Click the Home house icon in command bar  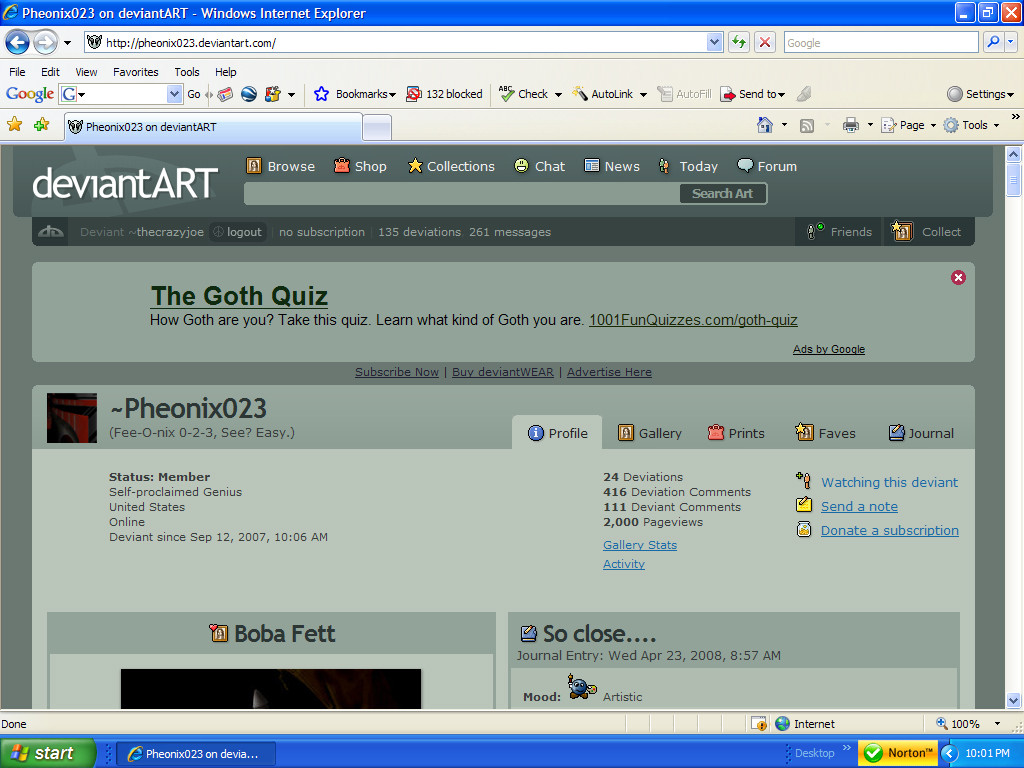[x=765, y=125]
